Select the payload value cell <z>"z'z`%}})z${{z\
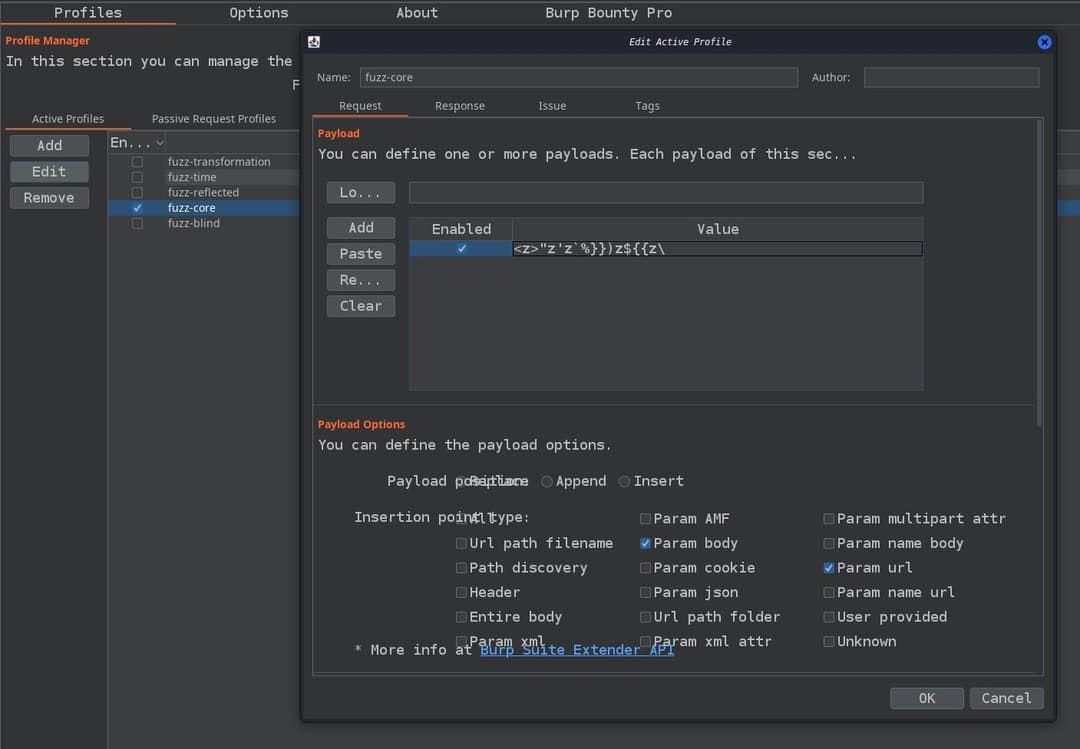Viewport: 1080px width, 749px height. pyautogui.click(x=717, y=249)
